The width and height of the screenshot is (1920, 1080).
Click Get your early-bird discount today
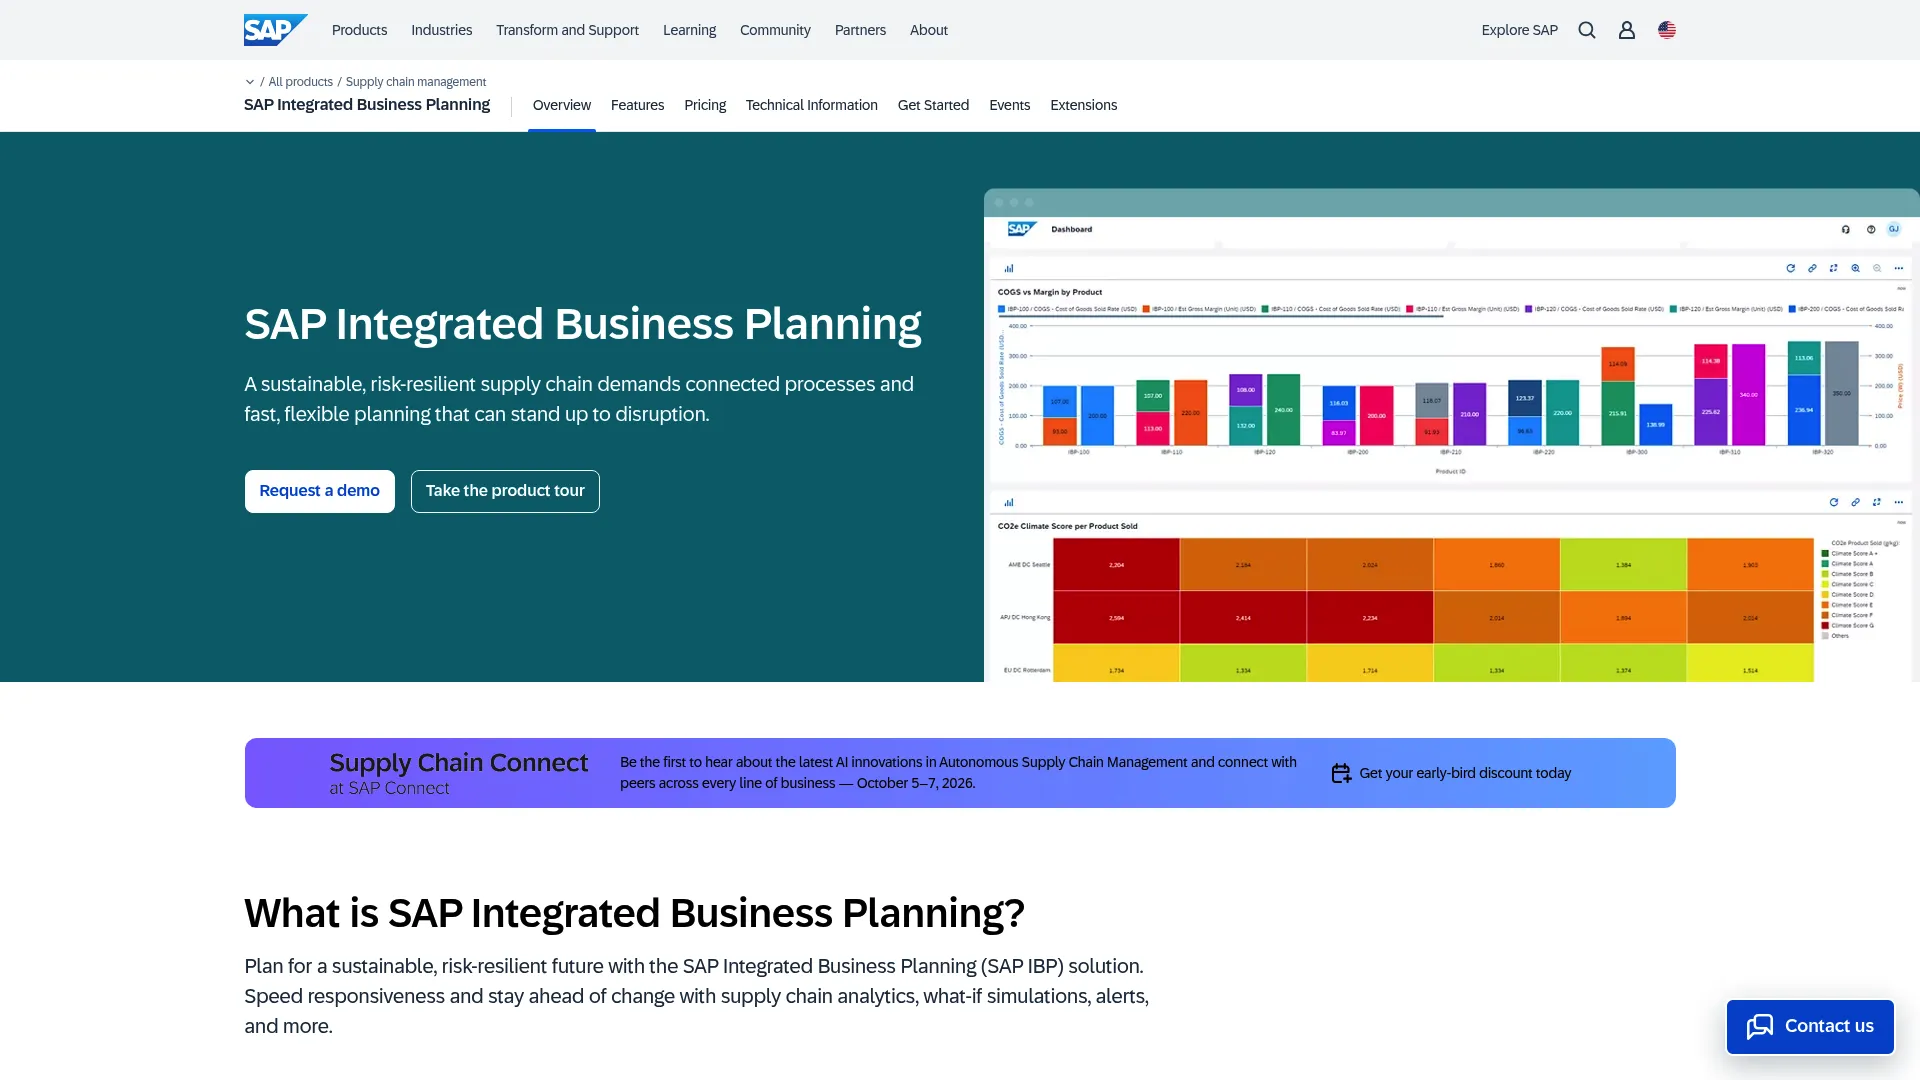pyautogui.click(x=1465, y=773)
